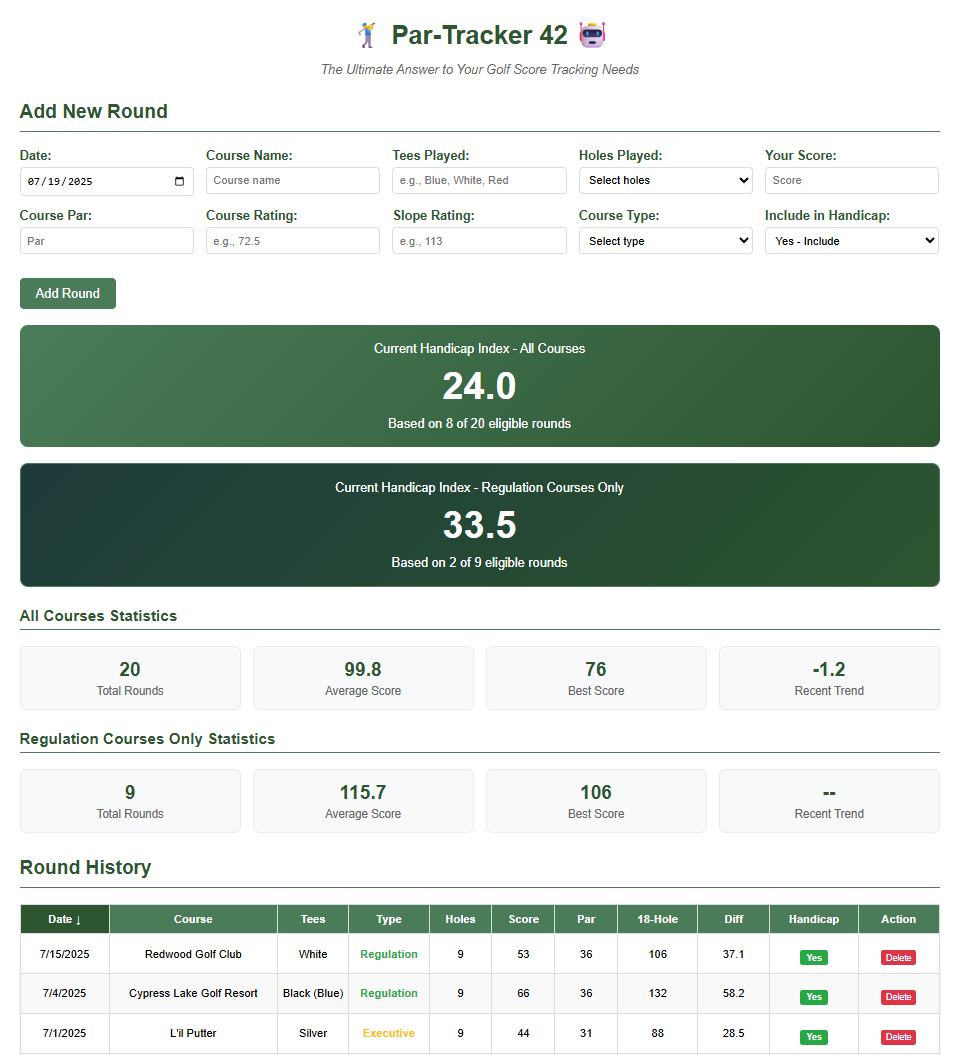Delete the Redwood Golf Club round
Viewport: 958px width, 1055px height.
(898, 957)
